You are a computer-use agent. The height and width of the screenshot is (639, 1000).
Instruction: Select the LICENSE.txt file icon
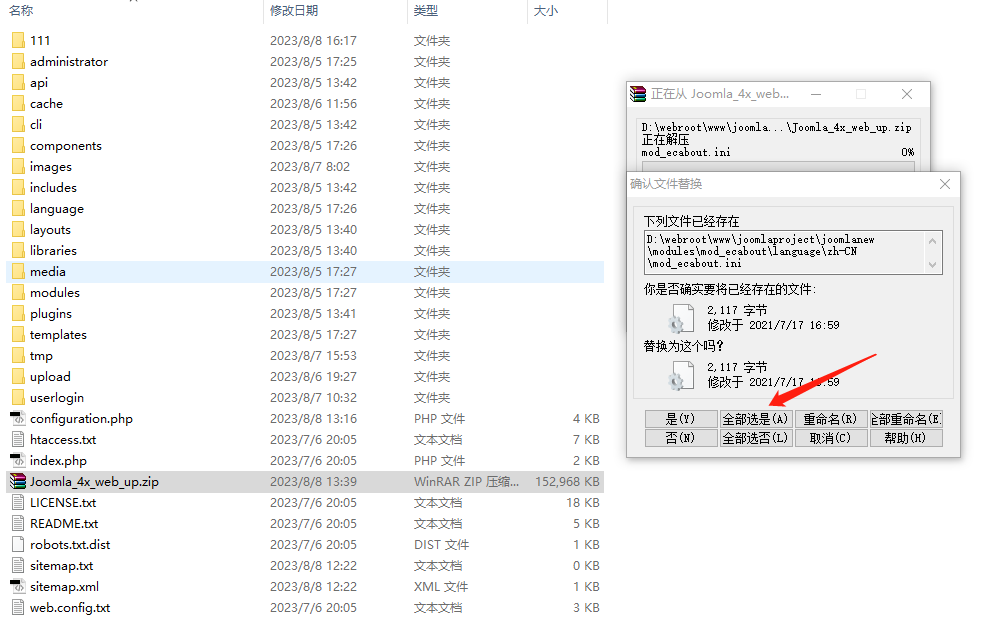click(17, 503)
